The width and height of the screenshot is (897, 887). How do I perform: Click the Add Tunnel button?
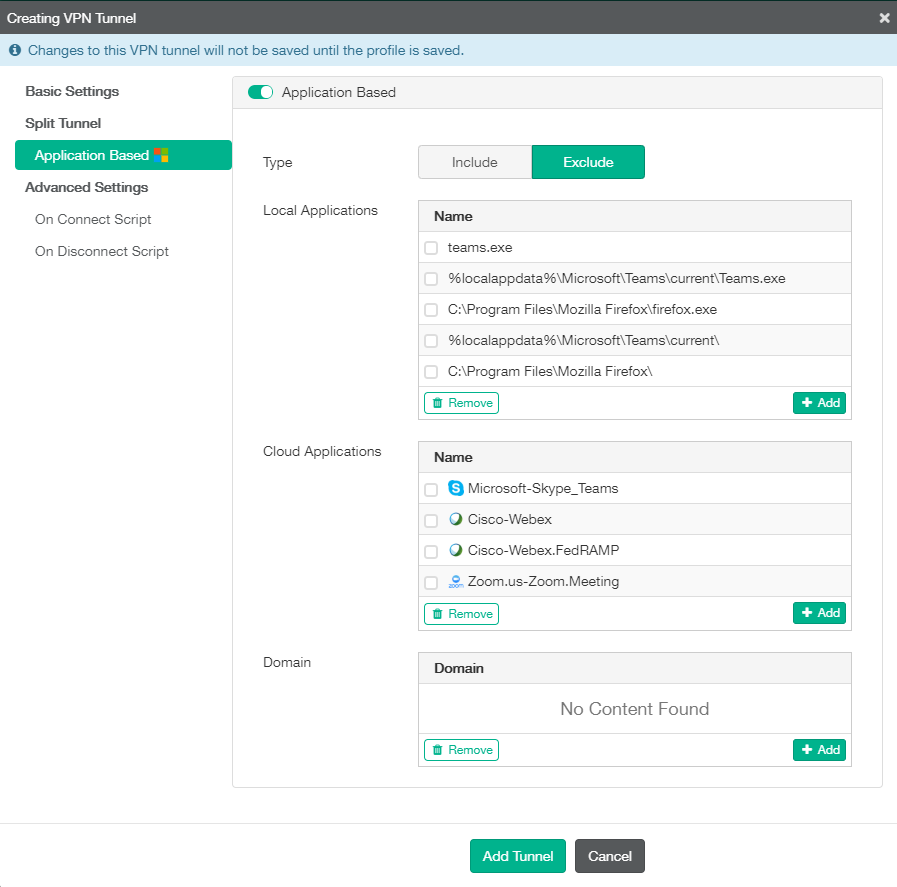coord(517,856)
